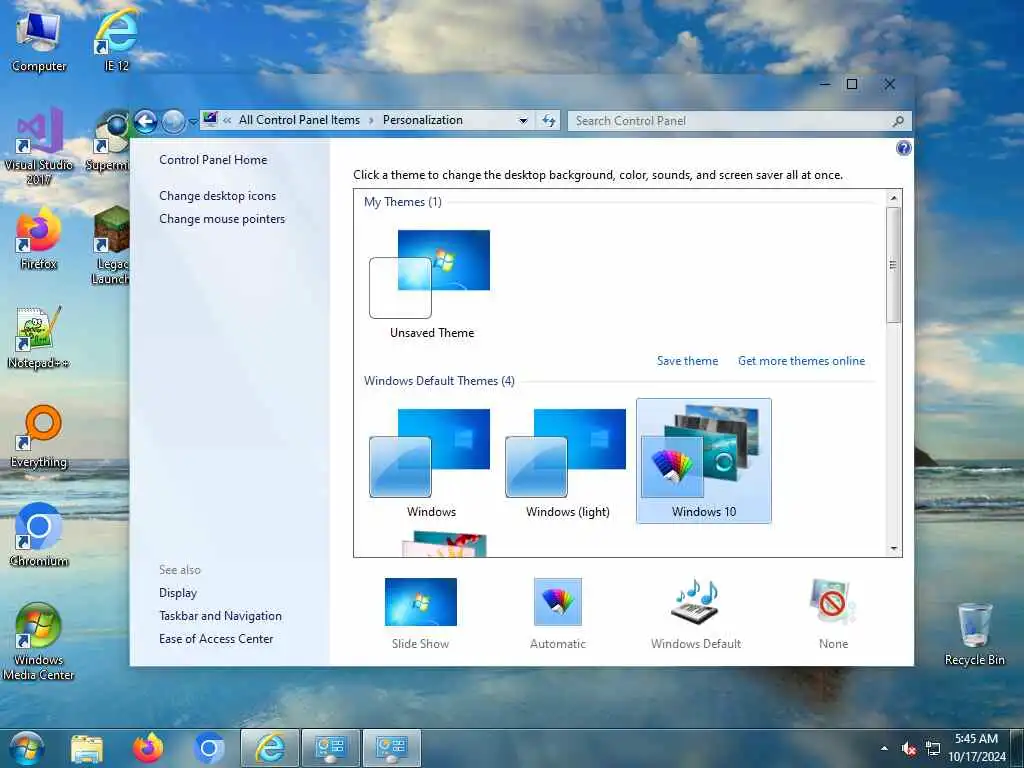This screenshot has width=1024, height=768.
Task: Show hidden tray icons arrow
Action: tap(884, 748)
